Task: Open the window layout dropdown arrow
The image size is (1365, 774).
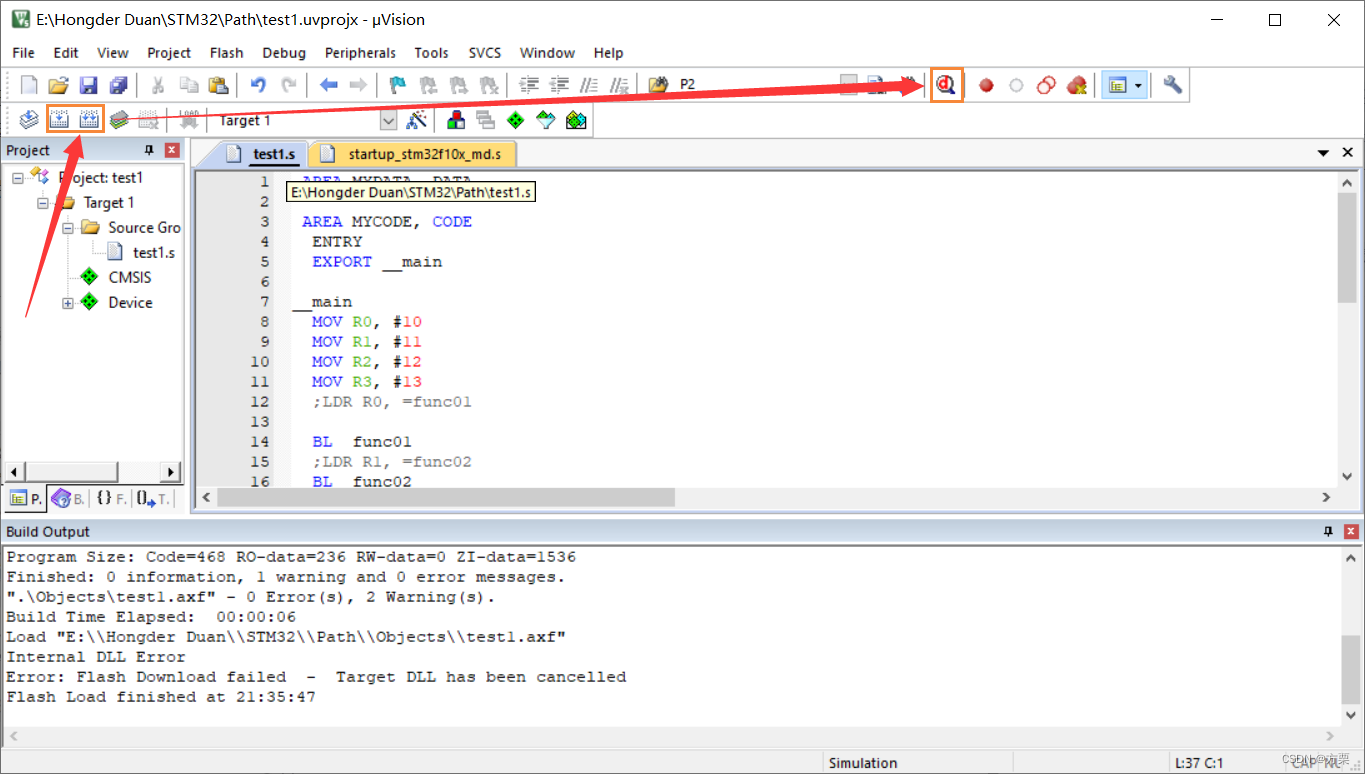Action: tap(1138, 86)
